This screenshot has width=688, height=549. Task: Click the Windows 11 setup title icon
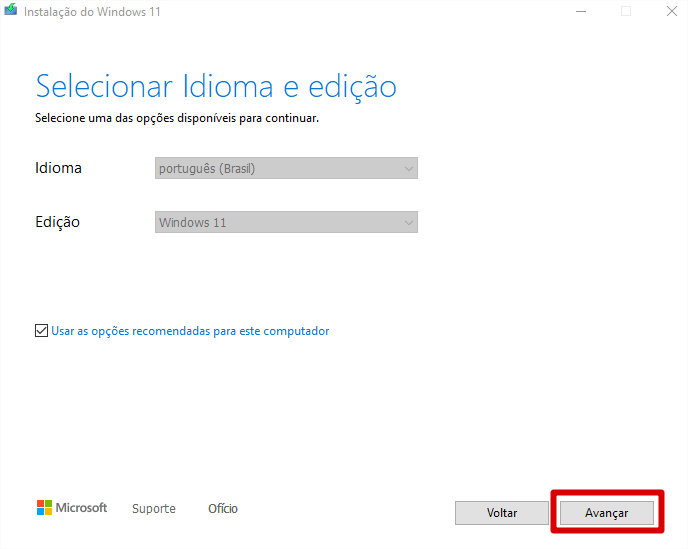pyautogui.click(x=11, y=10)
